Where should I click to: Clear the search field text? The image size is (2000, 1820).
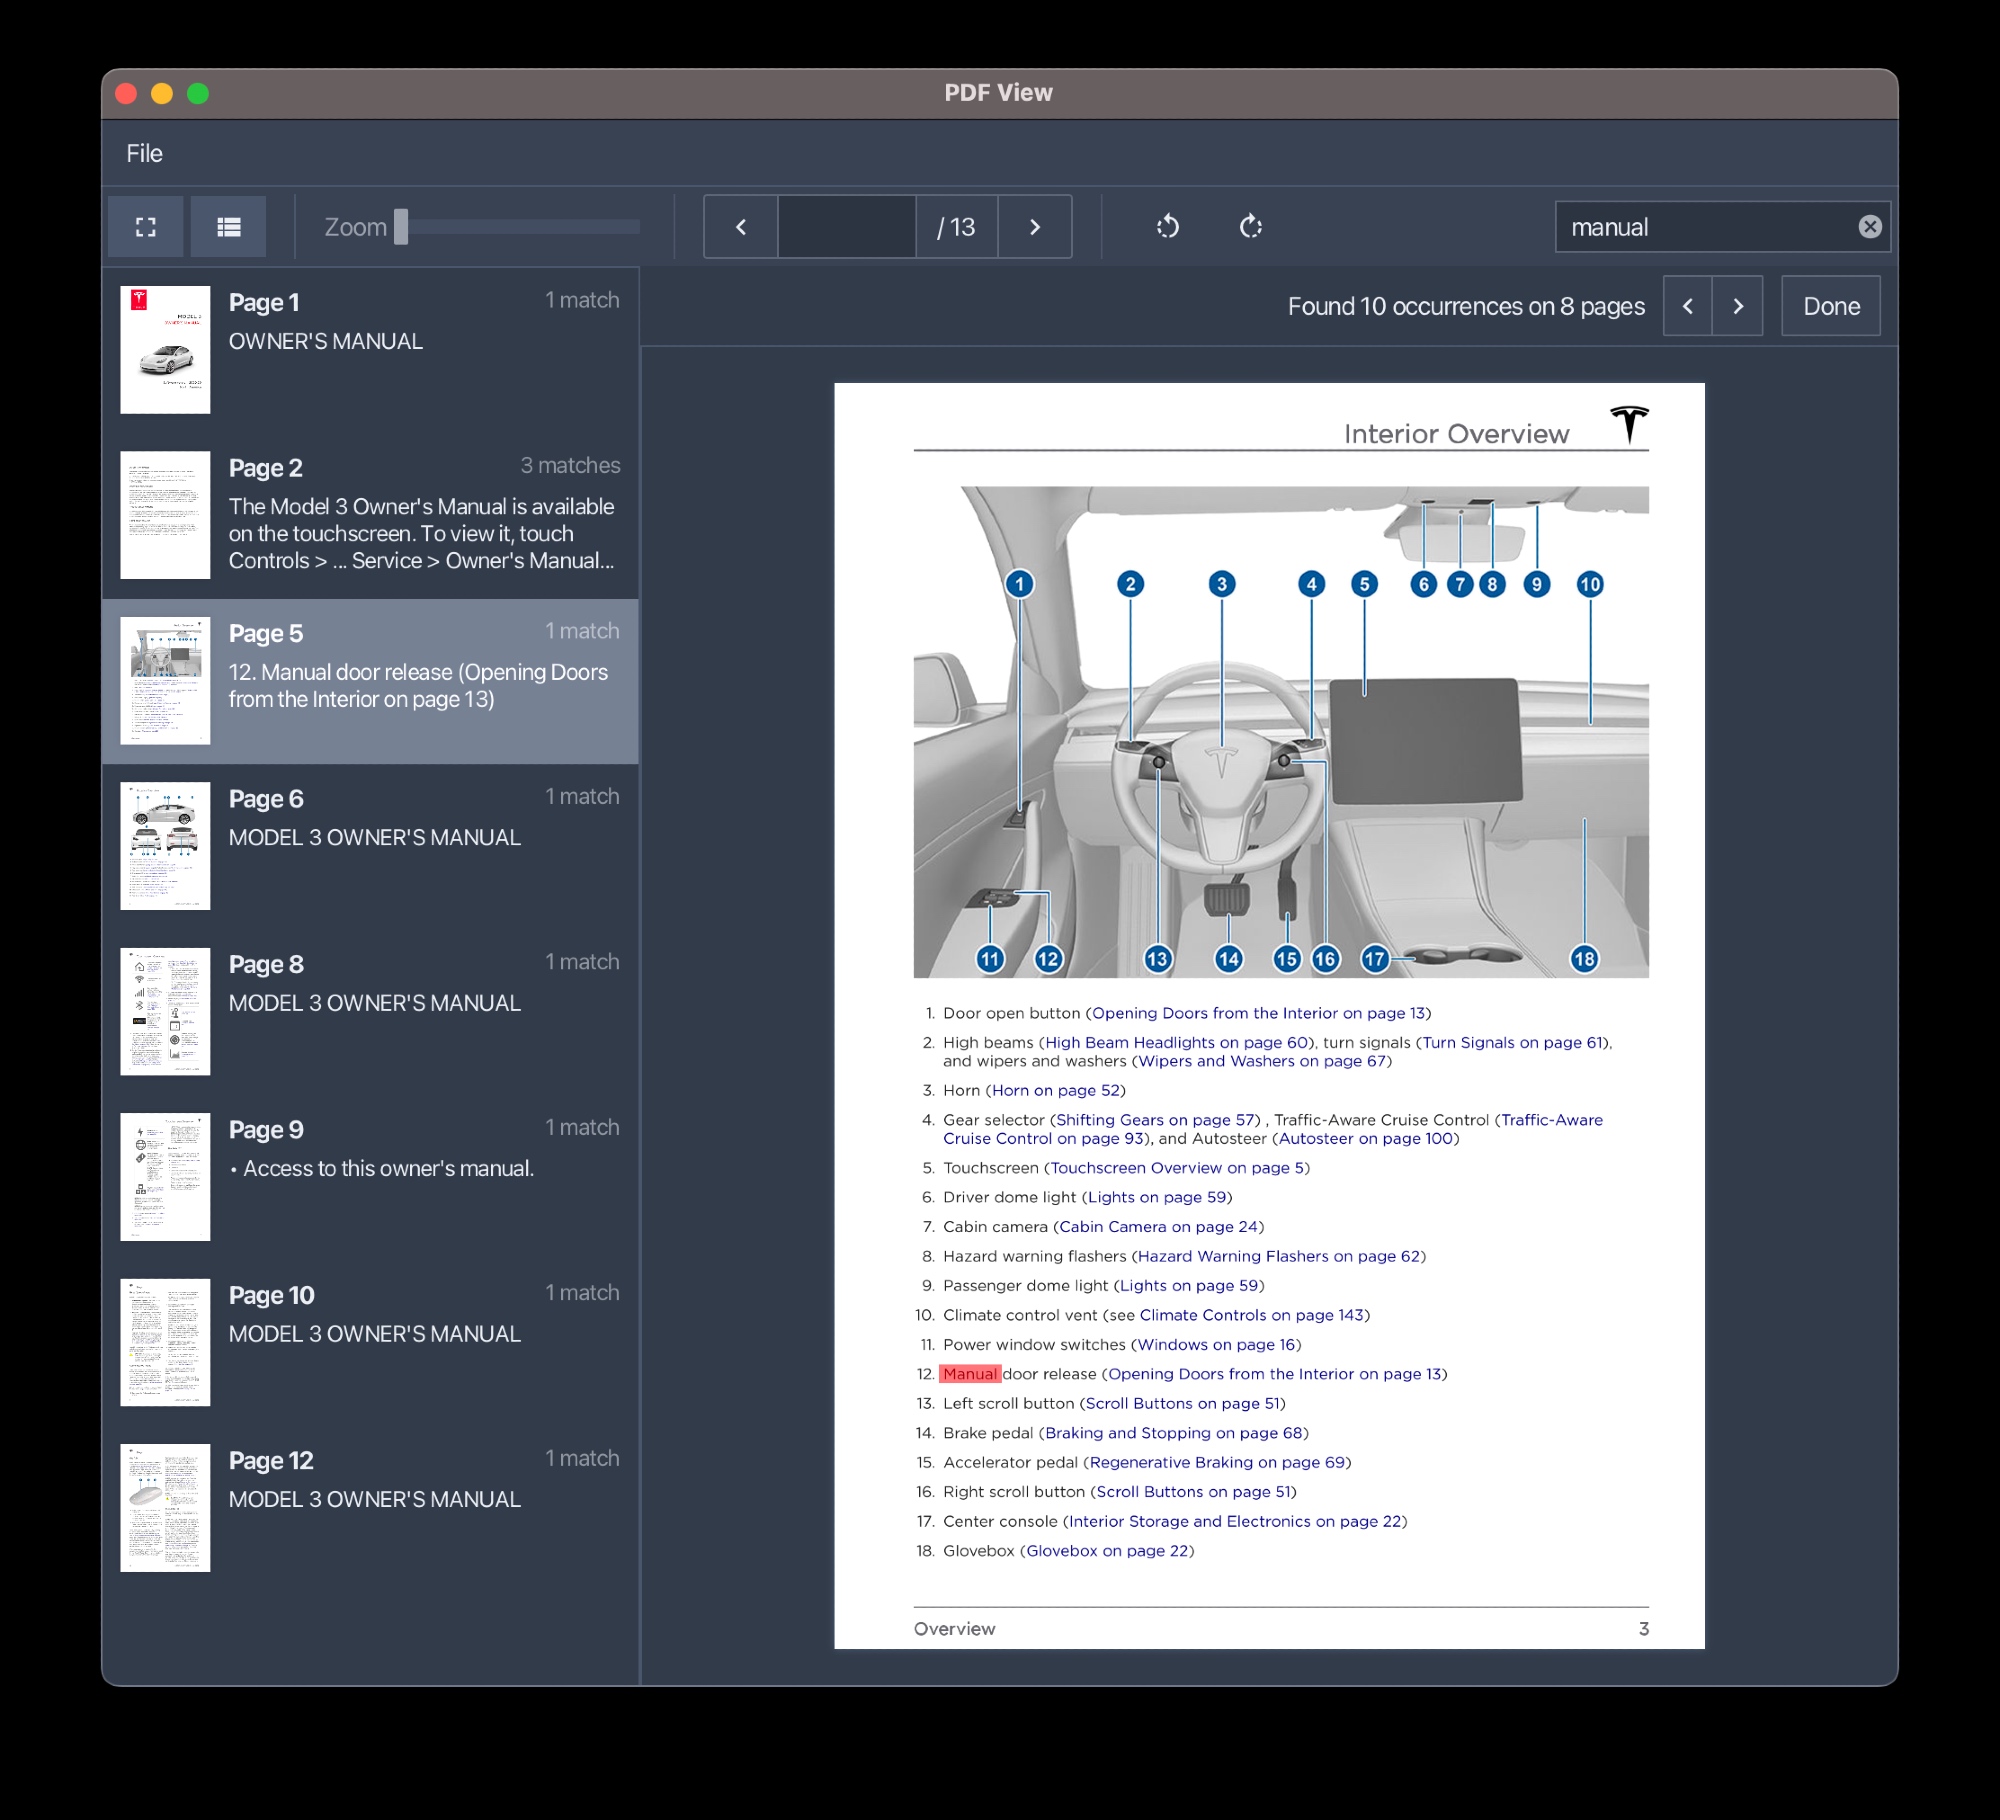click(x=1869, y=227)
